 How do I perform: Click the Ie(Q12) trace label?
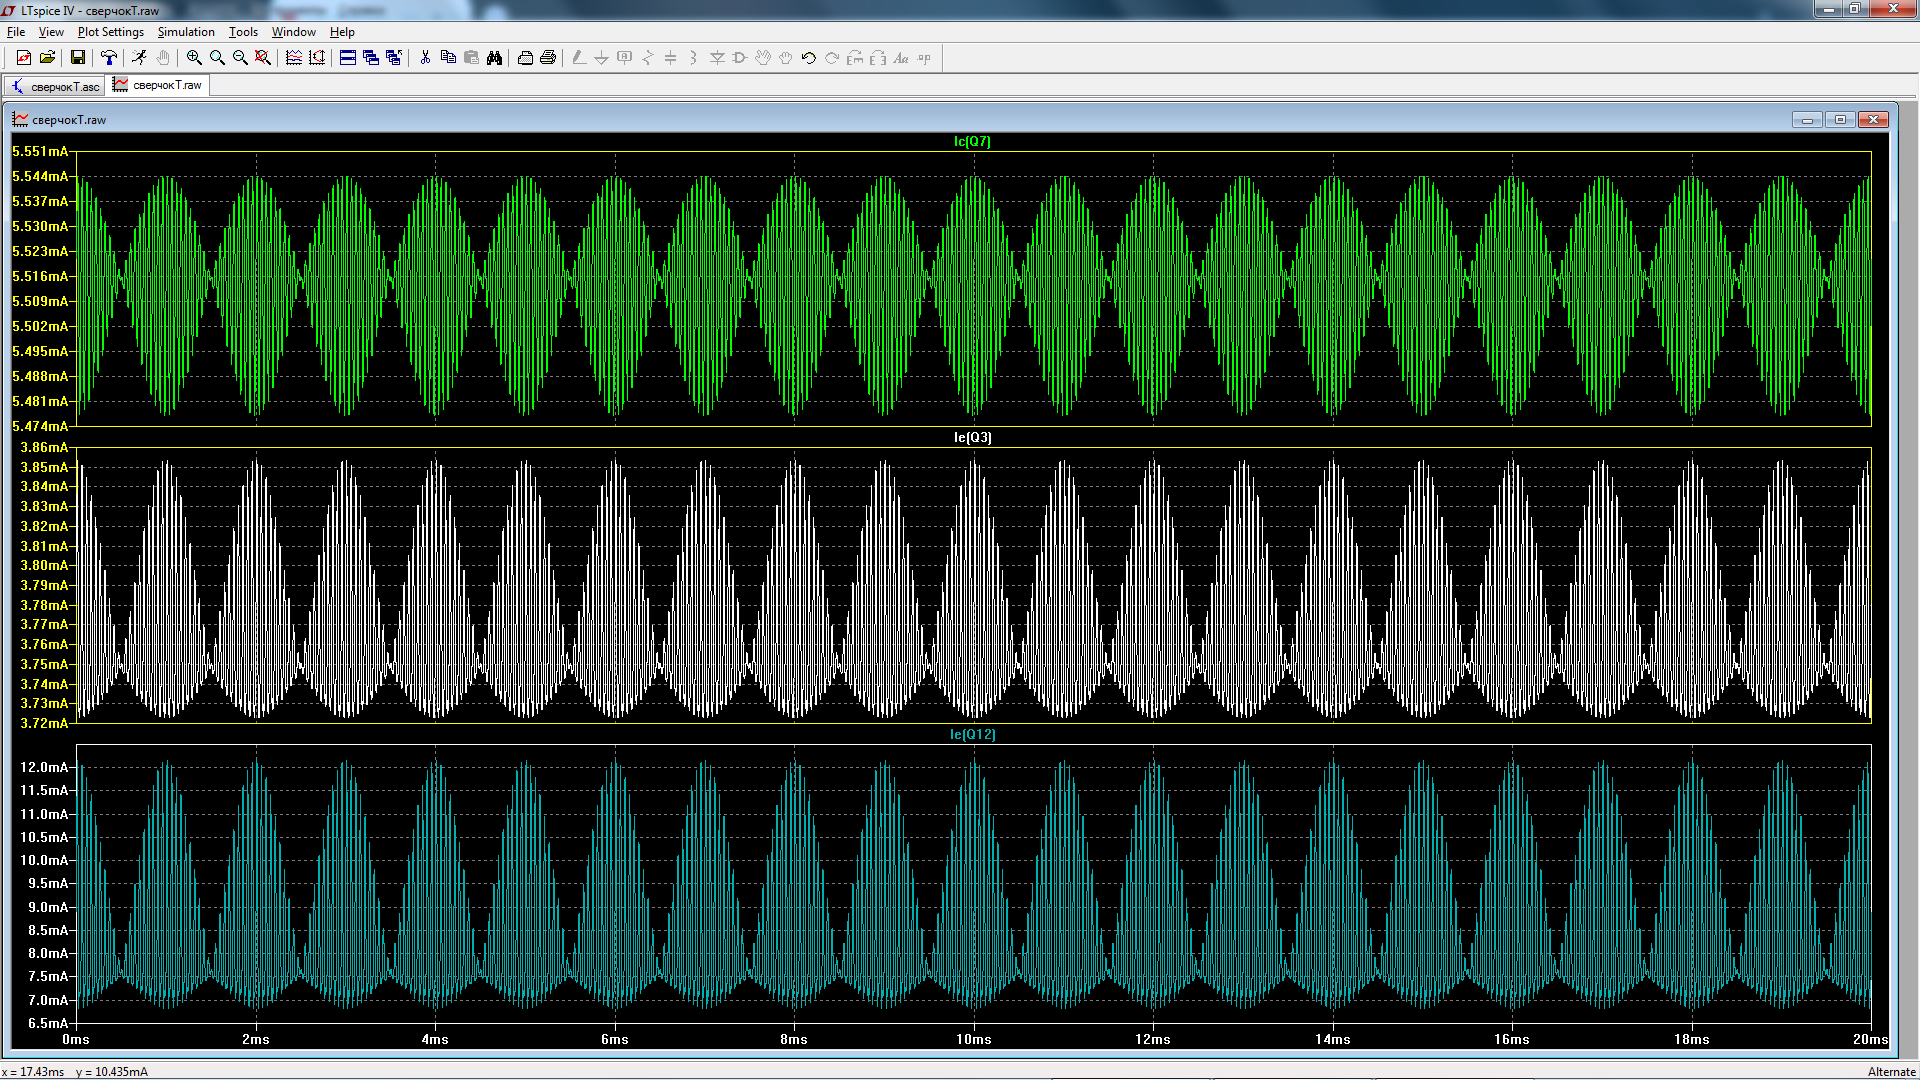[972, 734]
